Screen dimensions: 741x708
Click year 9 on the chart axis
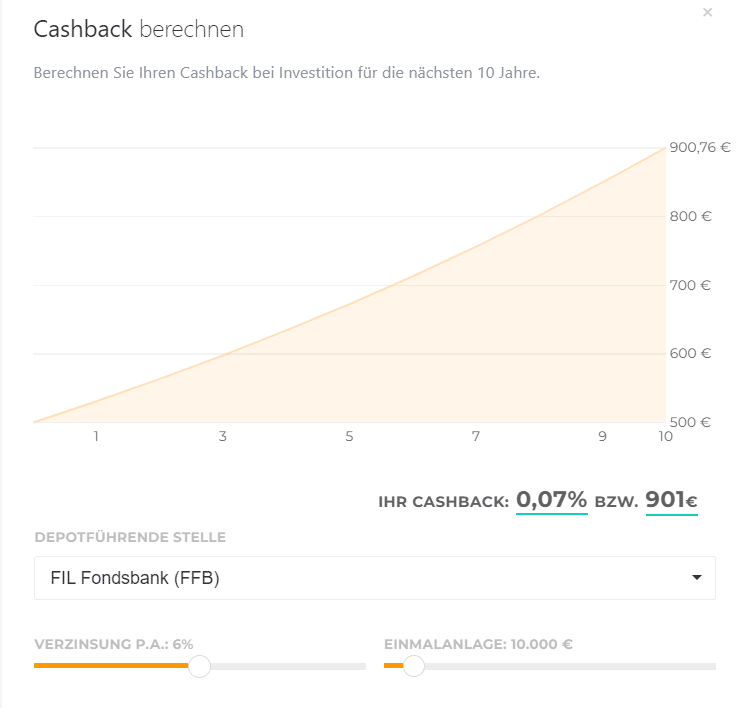click(x=602, y=436)
